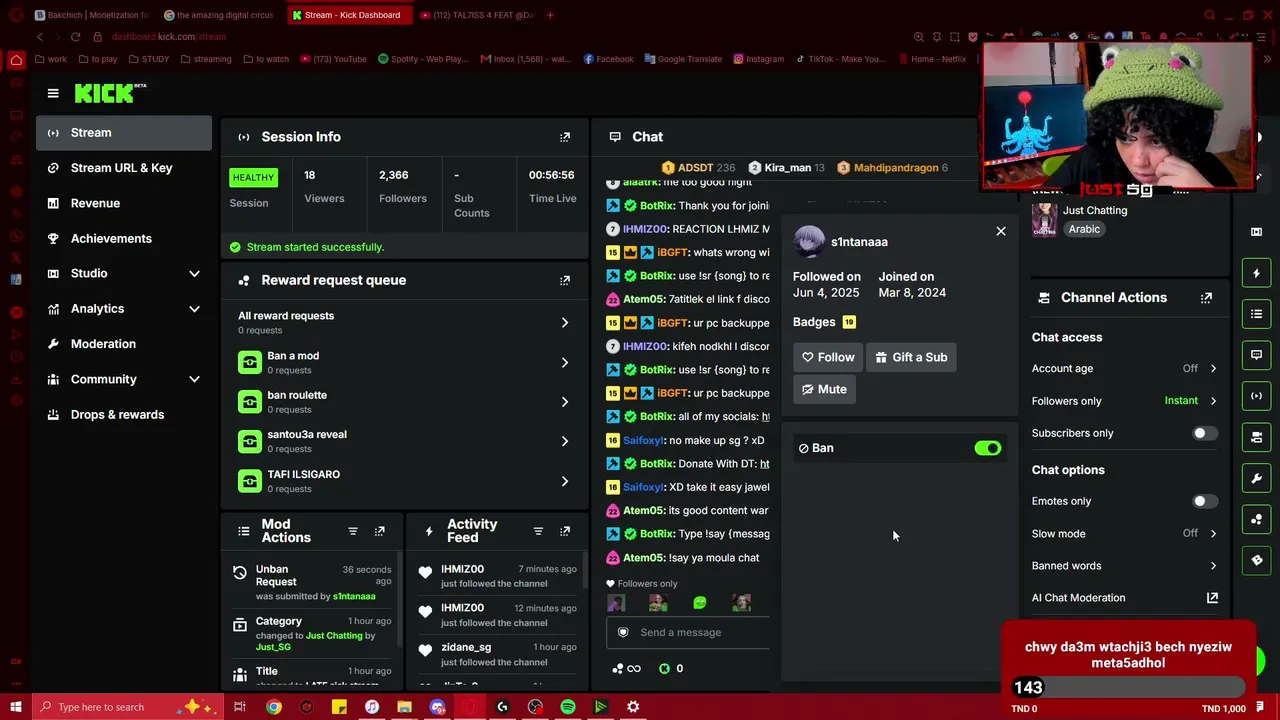Pop out the Reward request queue panel
This screenshot has height=720, width=1280.
pyautogui.click(x=565, y=280)
